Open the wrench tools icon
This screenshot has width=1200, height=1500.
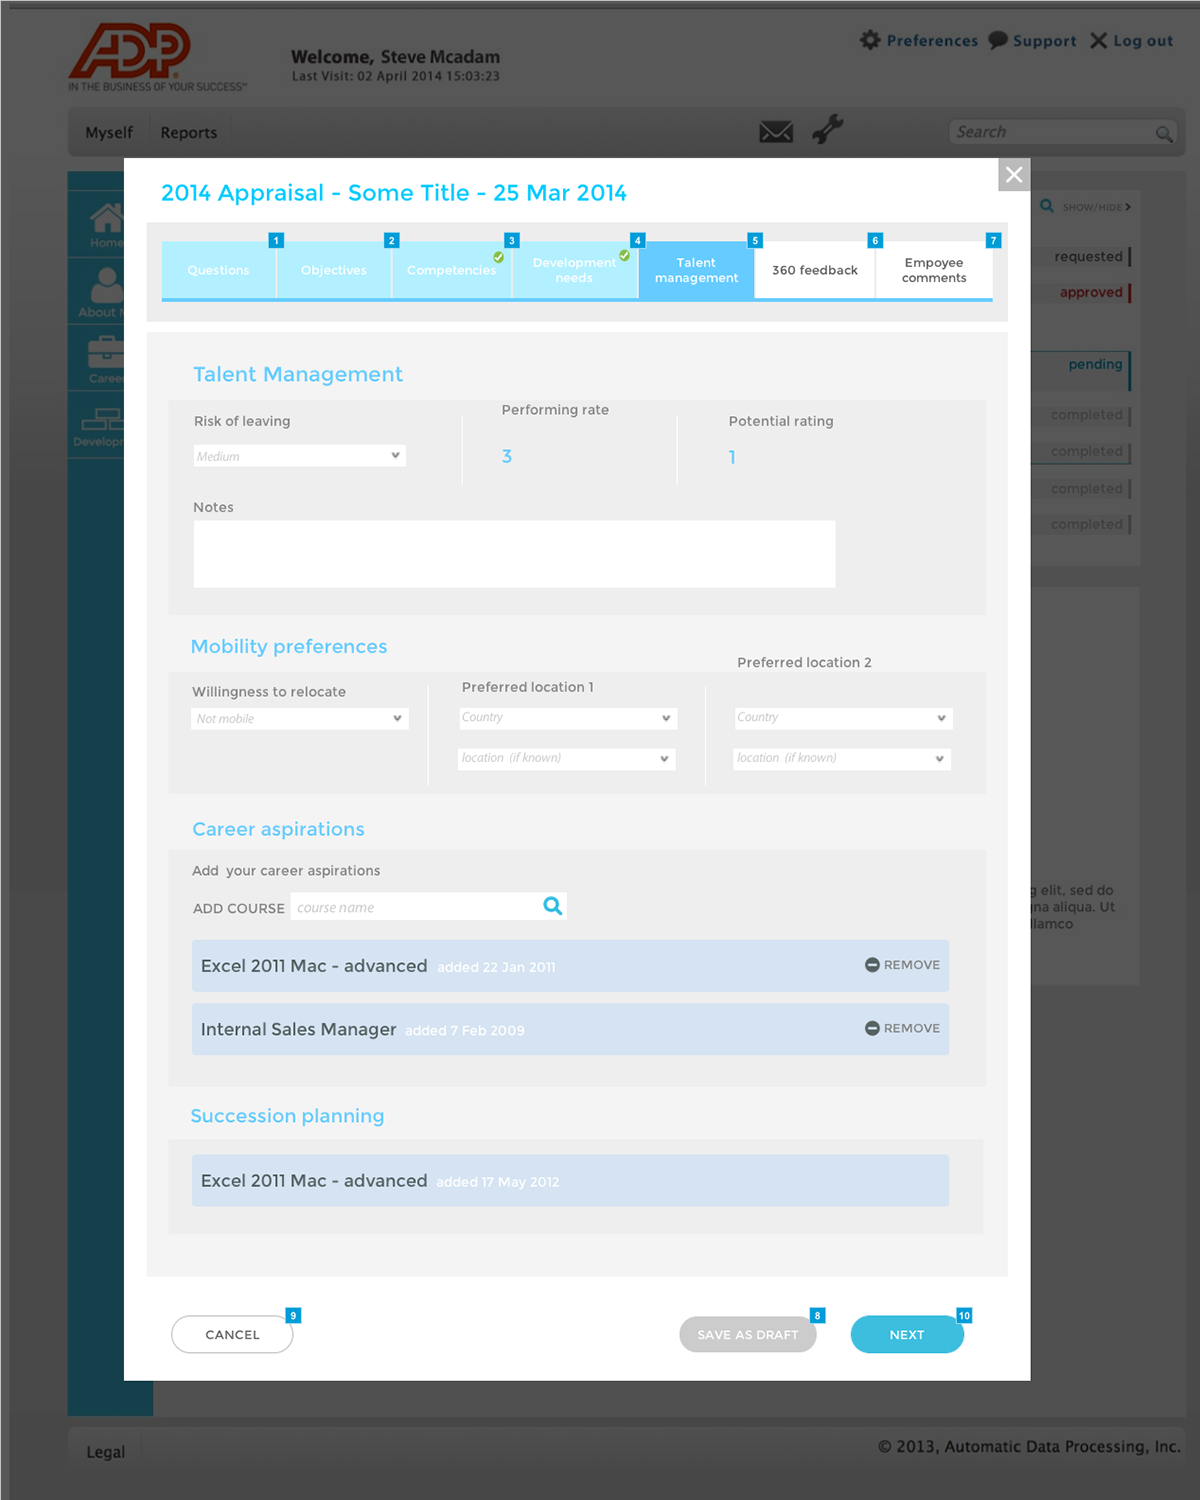(828, 129)
